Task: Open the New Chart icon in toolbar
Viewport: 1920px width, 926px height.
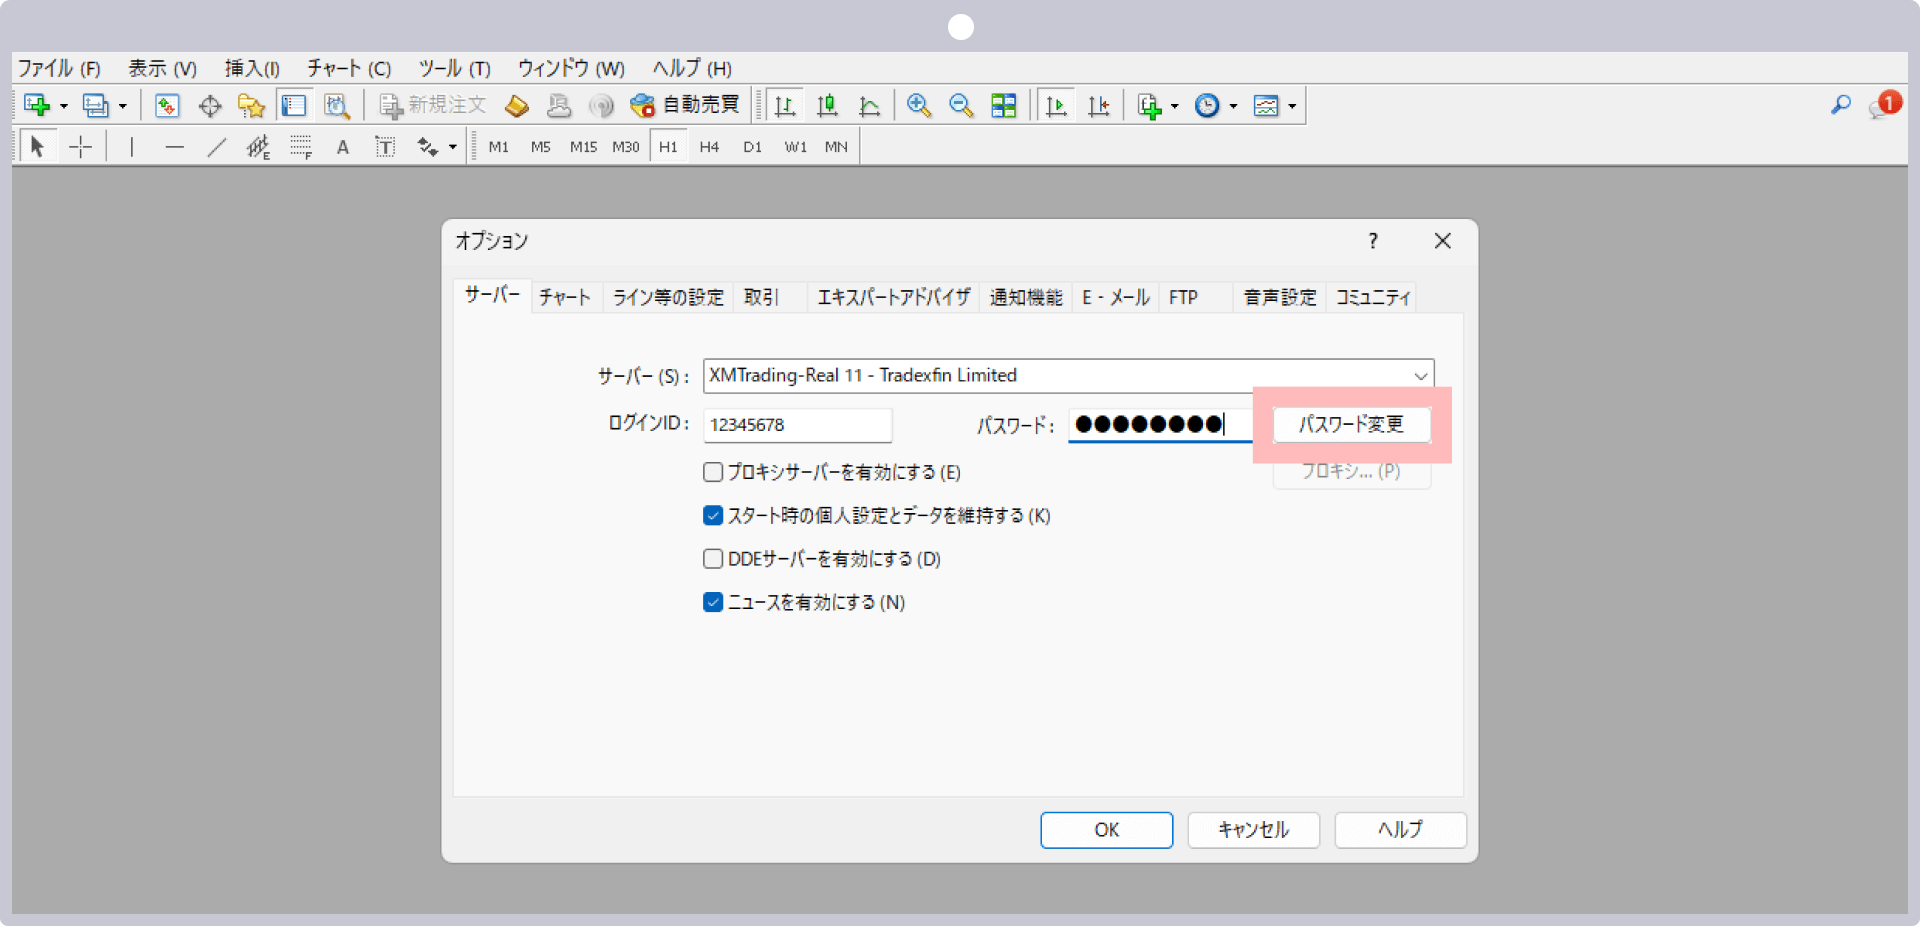Action: [37, 105]
